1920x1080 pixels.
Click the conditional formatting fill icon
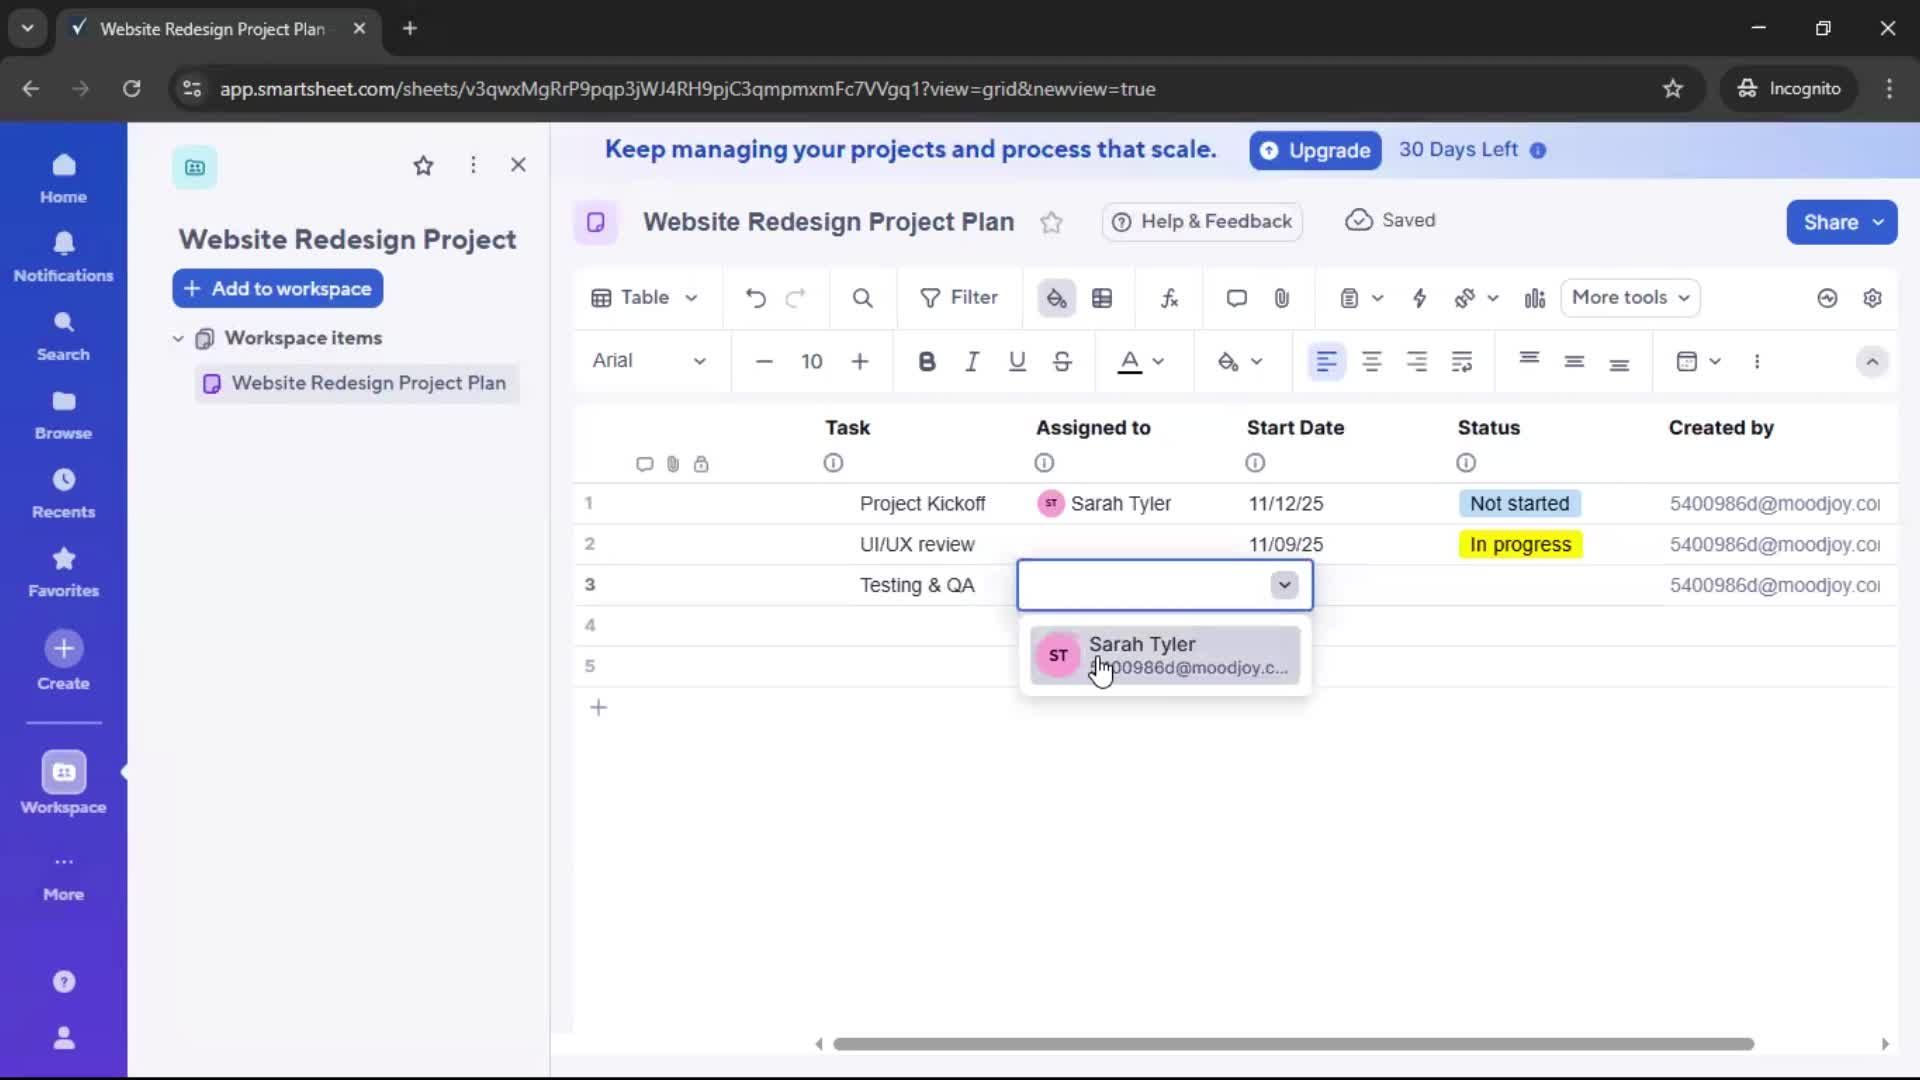(1057, 298)
